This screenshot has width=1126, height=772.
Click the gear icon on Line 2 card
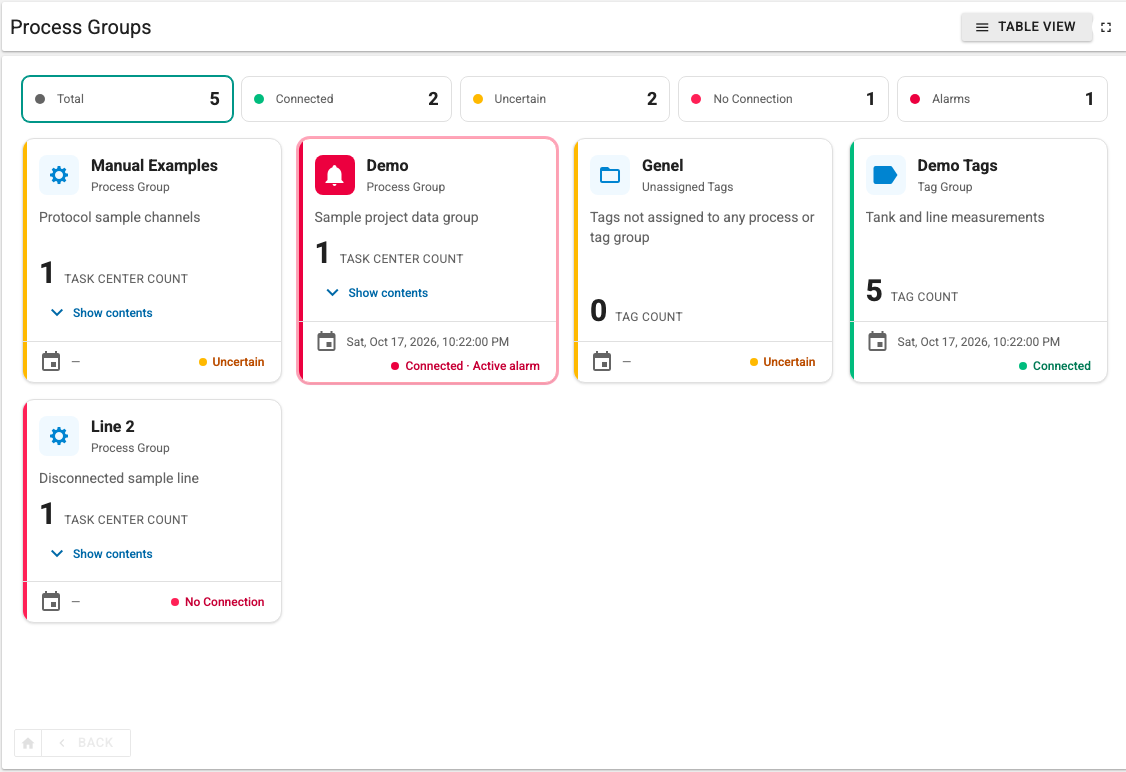pyautogui.click(x=59, y=436)
